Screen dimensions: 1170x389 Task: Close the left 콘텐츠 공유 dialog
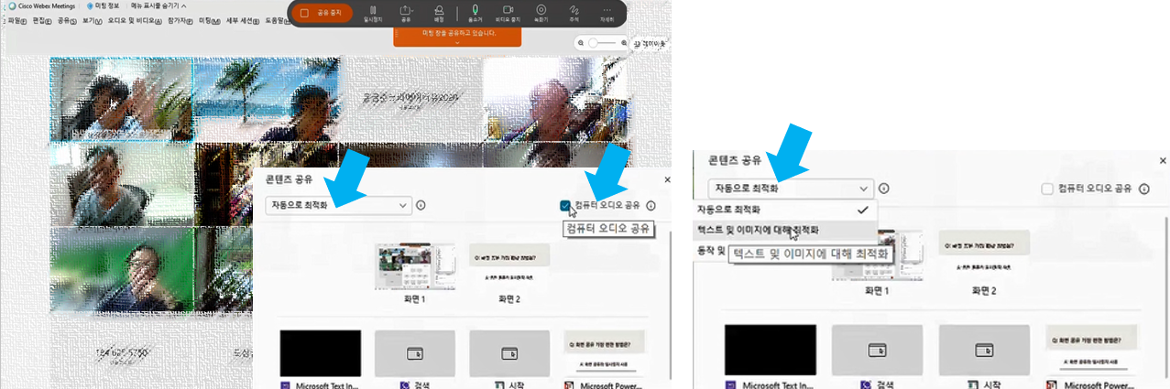667,180
